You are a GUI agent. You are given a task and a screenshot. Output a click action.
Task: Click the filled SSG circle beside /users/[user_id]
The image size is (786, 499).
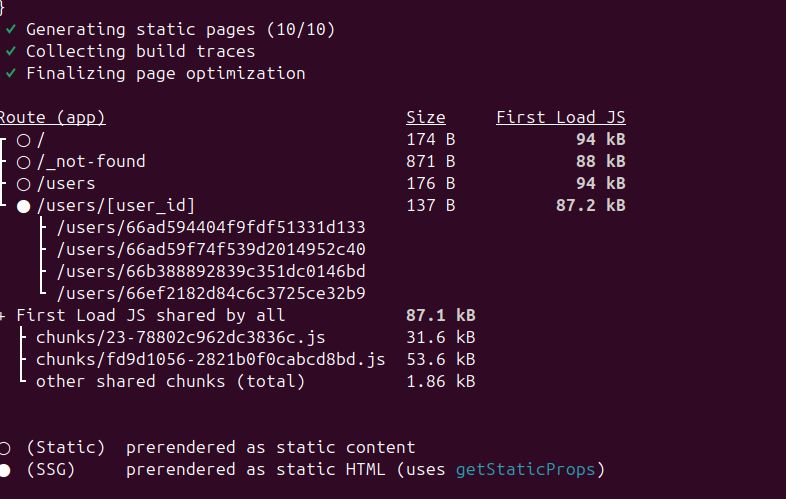coord(24,206)
